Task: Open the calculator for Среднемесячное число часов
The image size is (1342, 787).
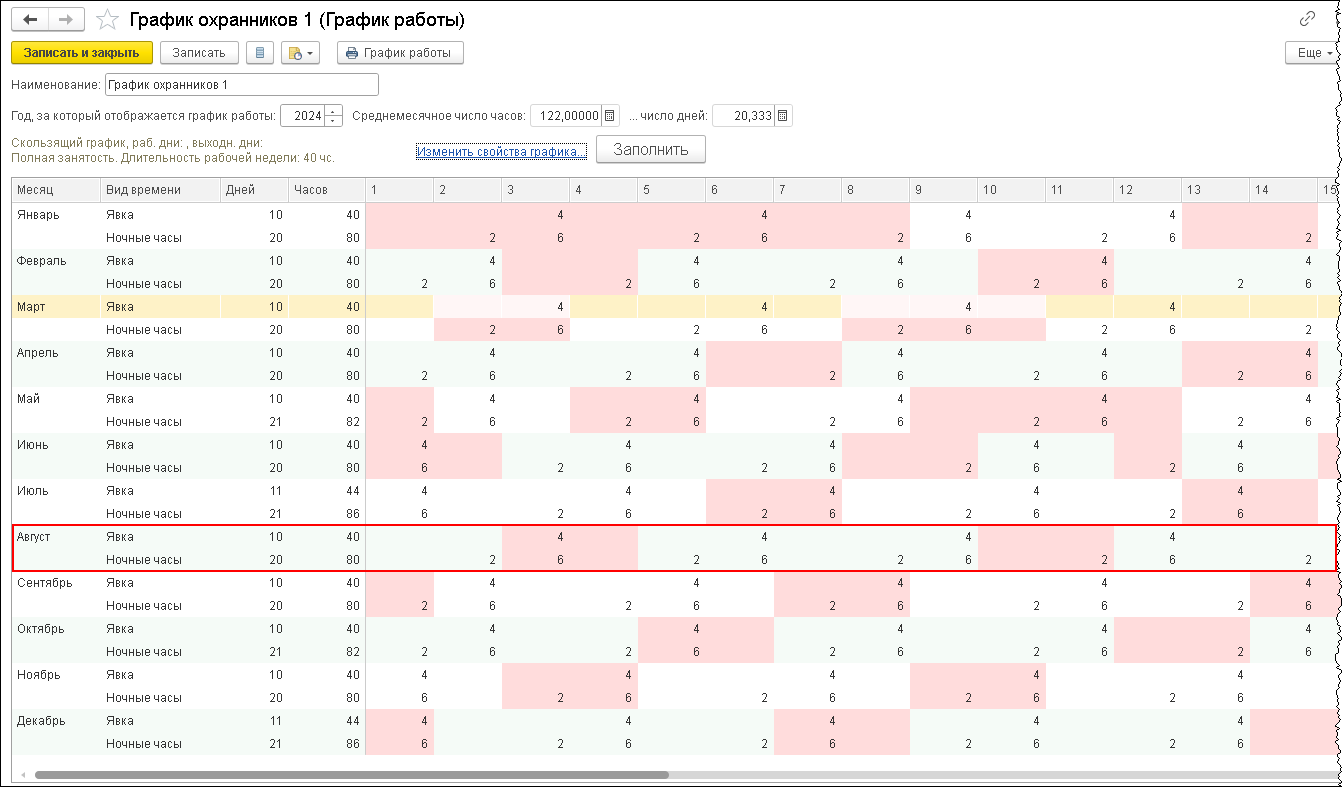Action: (x=611, y=116)
